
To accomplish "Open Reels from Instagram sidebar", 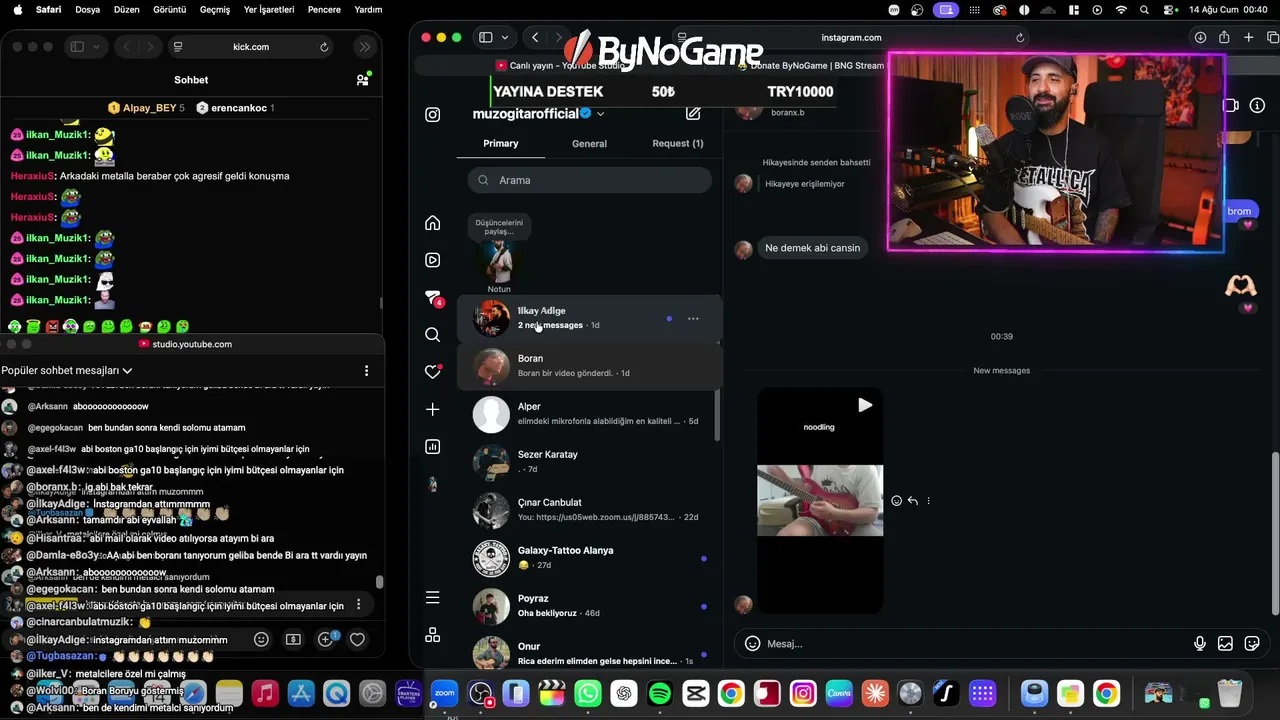I will coord(432,260).
